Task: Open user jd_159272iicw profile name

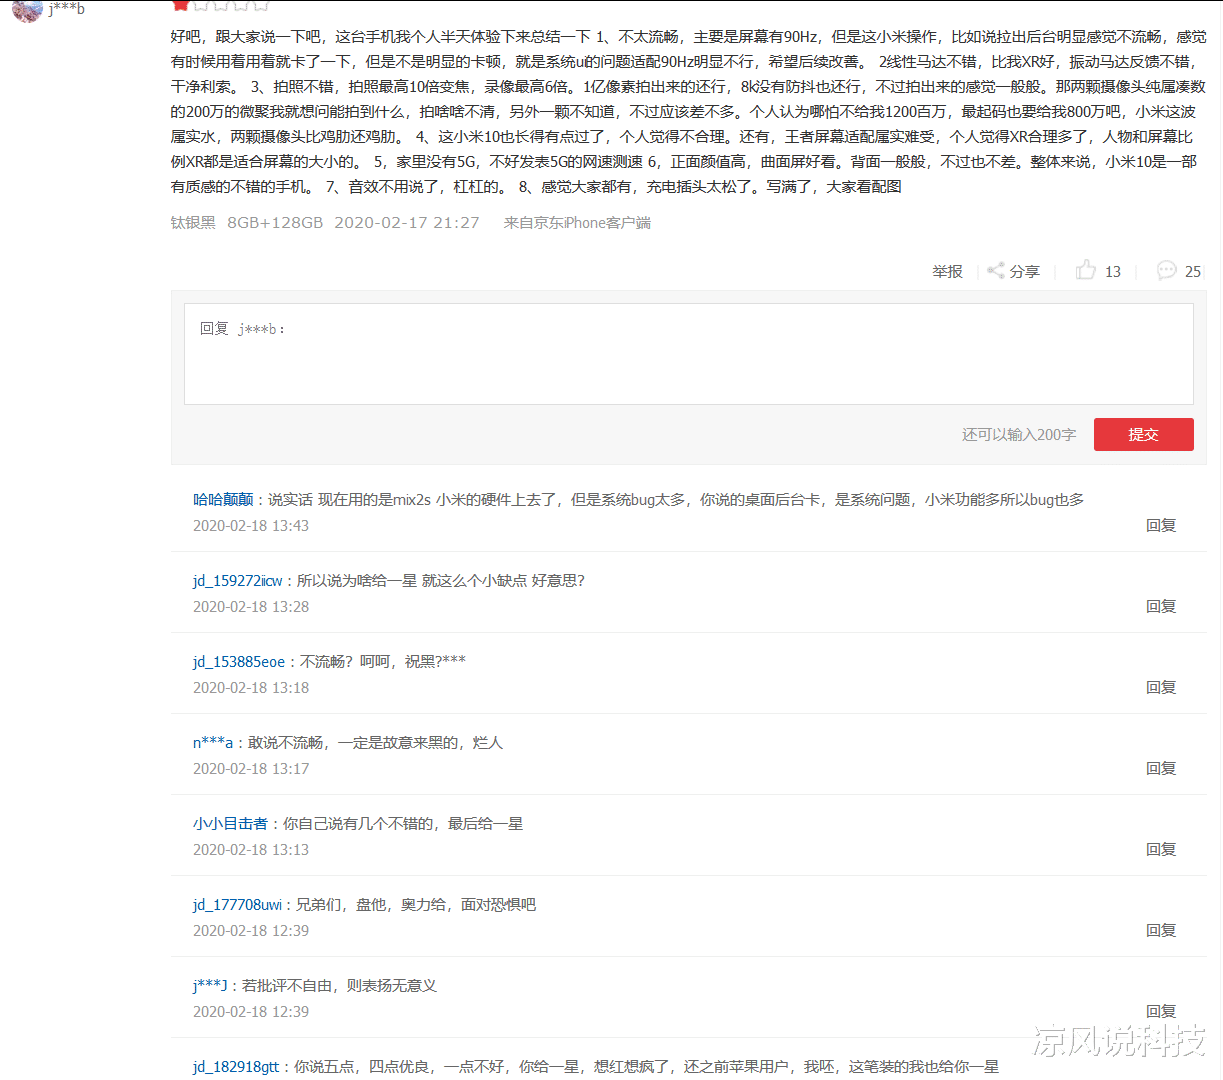Action: 237,580
